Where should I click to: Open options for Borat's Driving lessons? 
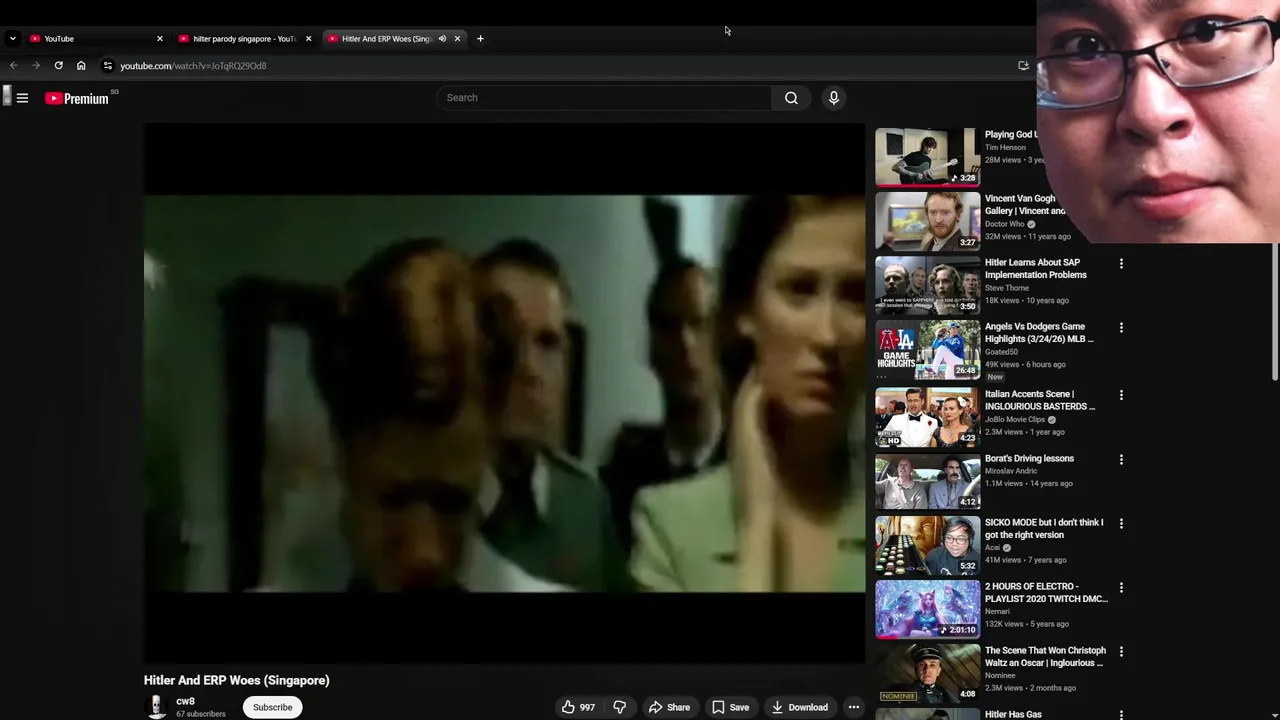point(1121,460)
